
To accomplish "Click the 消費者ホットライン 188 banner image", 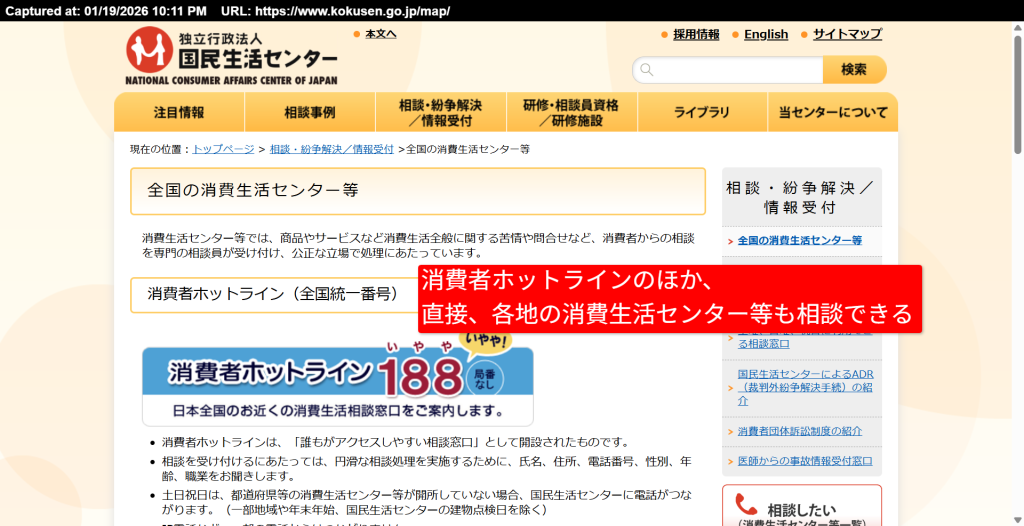I will [338, 381].
